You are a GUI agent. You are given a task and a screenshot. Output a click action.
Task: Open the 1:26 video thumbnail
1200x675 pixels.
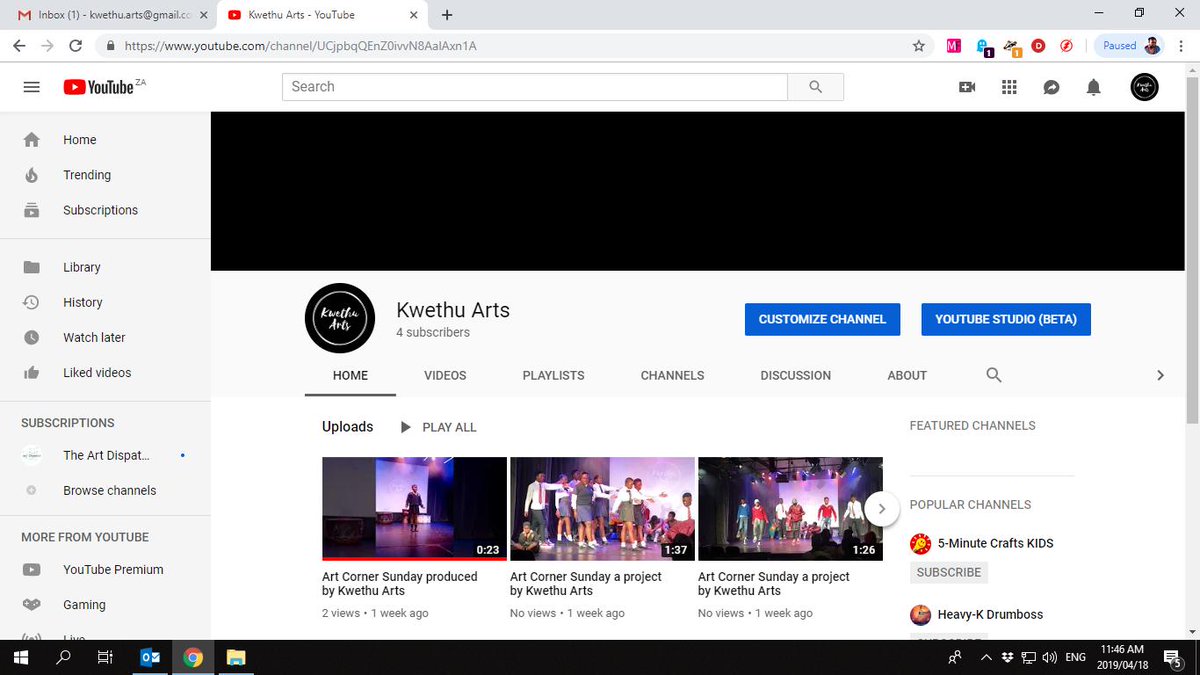[x=790, y=508]
